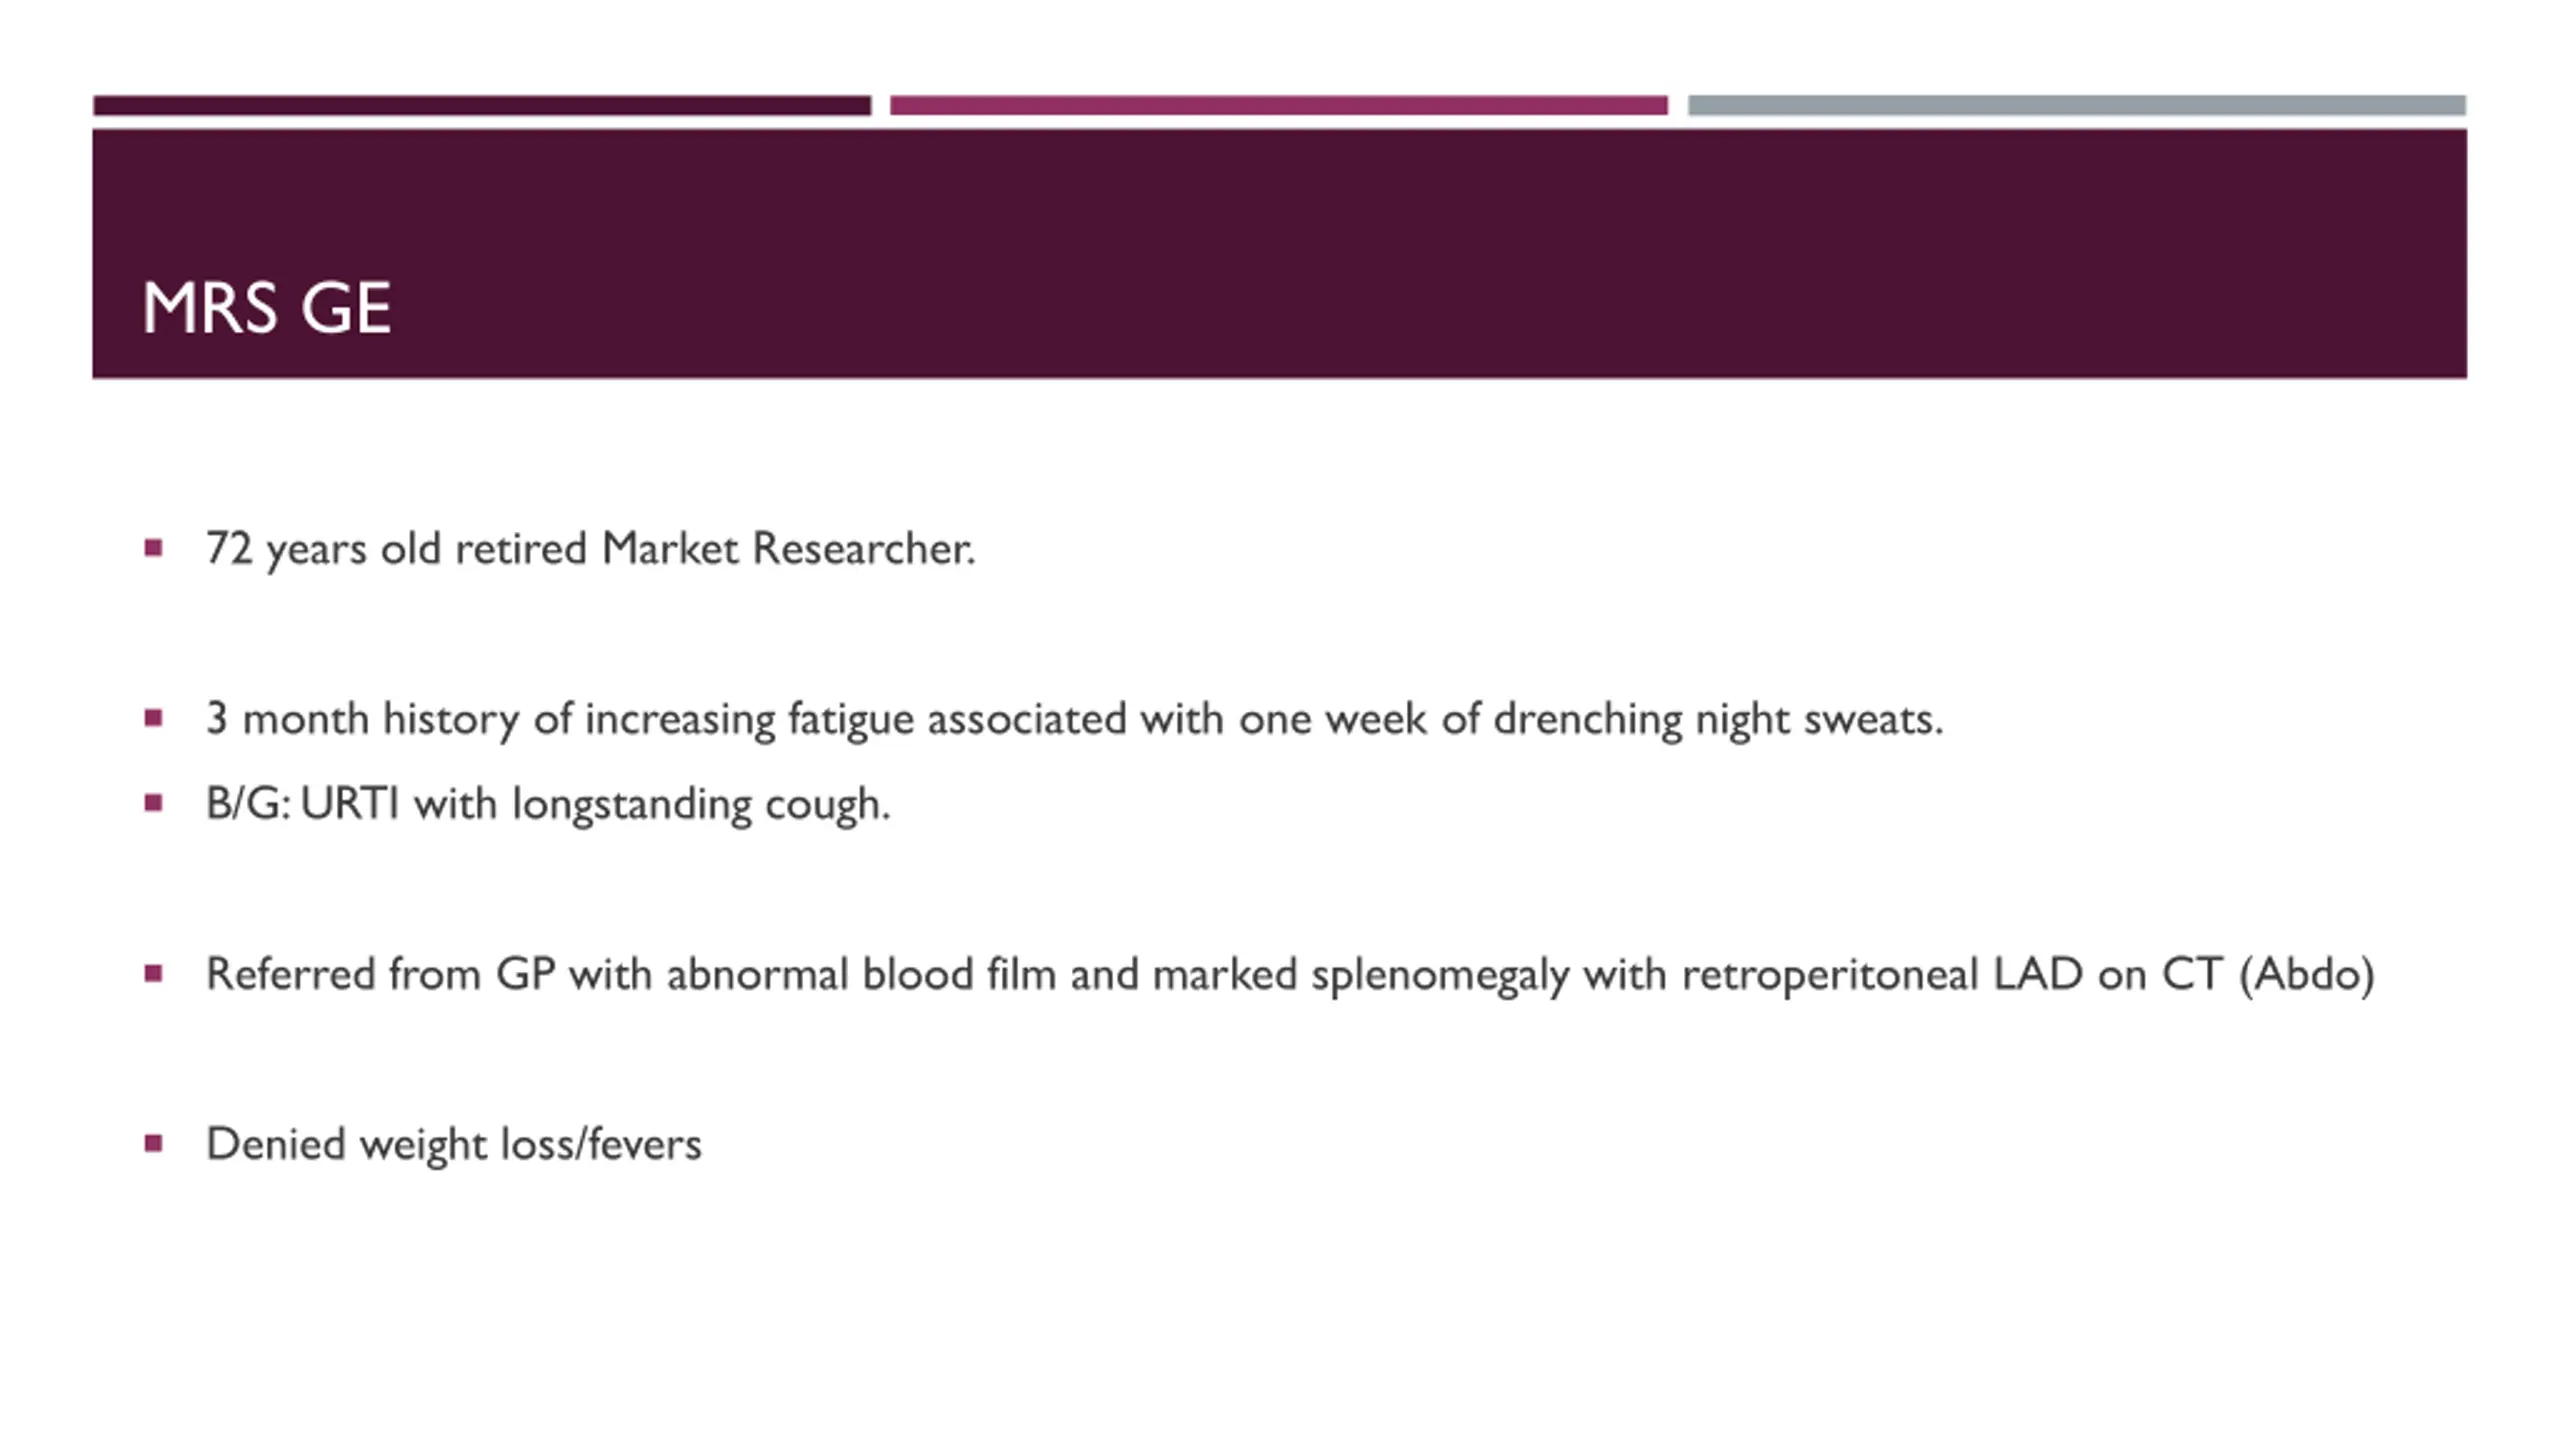Click the "Denied weight loss/fevers" line
The width and height of the screenshot is (2560, 1440).
click(454, 1144)
